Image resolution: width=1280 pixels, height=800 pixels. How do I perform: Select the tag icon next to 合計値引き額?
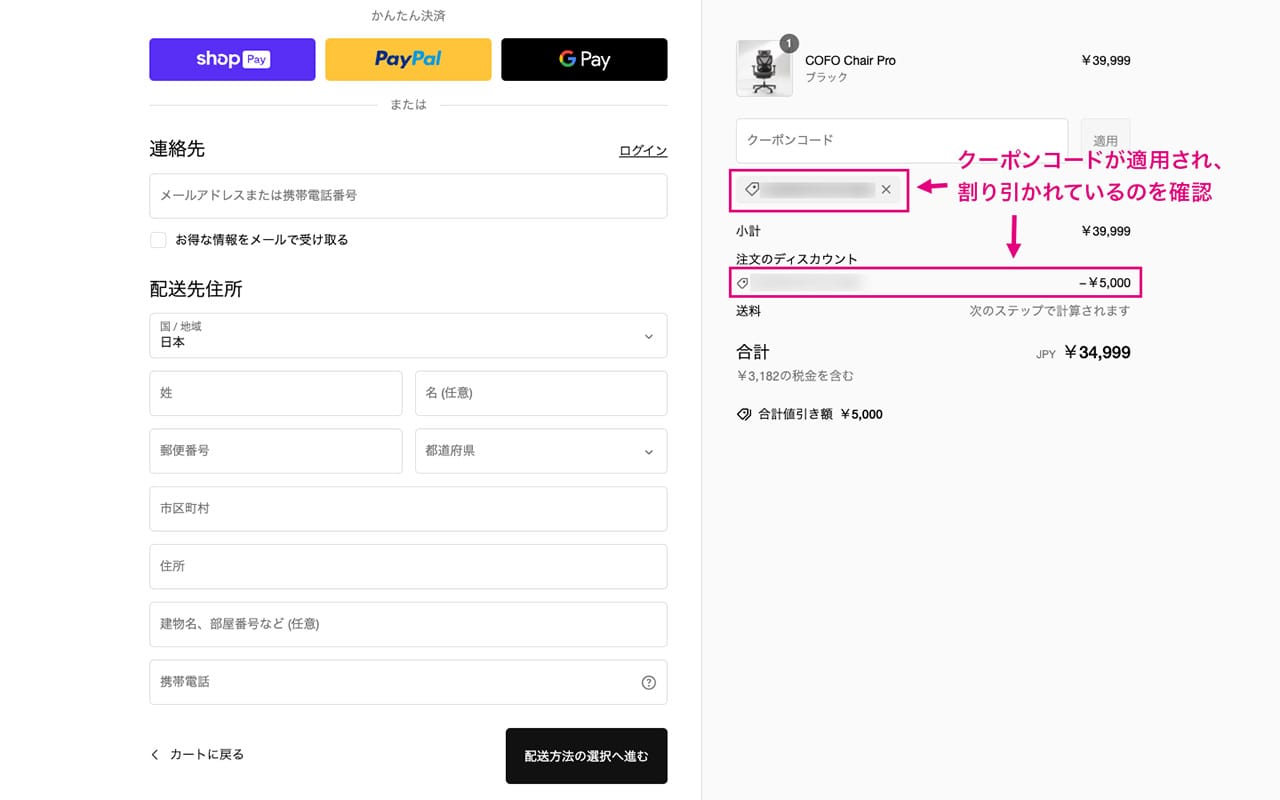click(742, 413)
